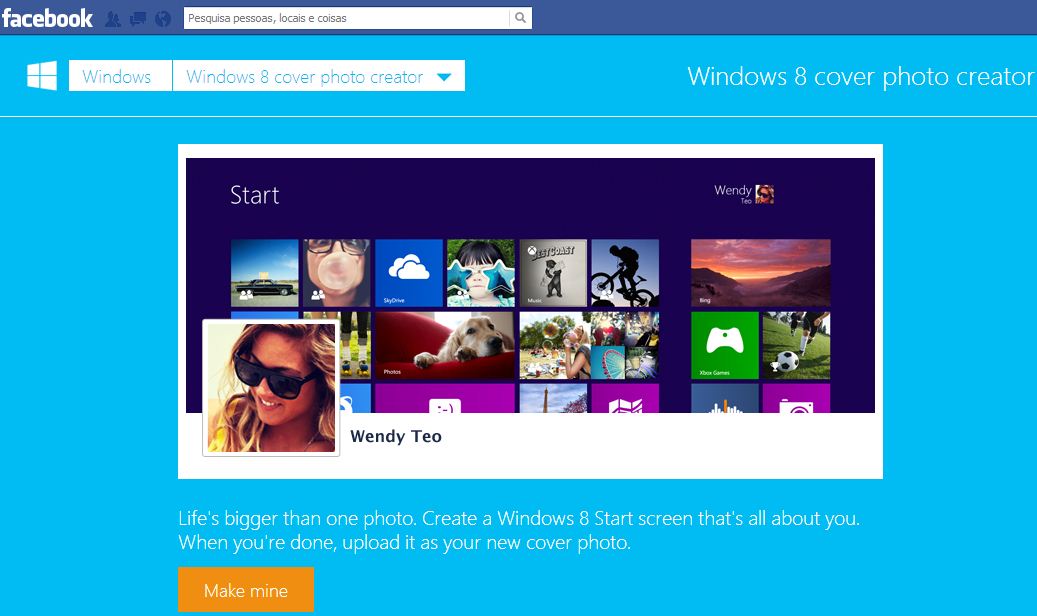Image resolution: width=1037 pixels, height=616 pixels.
Task: Click the audio bars tile
Action: [x=725, y=398]
